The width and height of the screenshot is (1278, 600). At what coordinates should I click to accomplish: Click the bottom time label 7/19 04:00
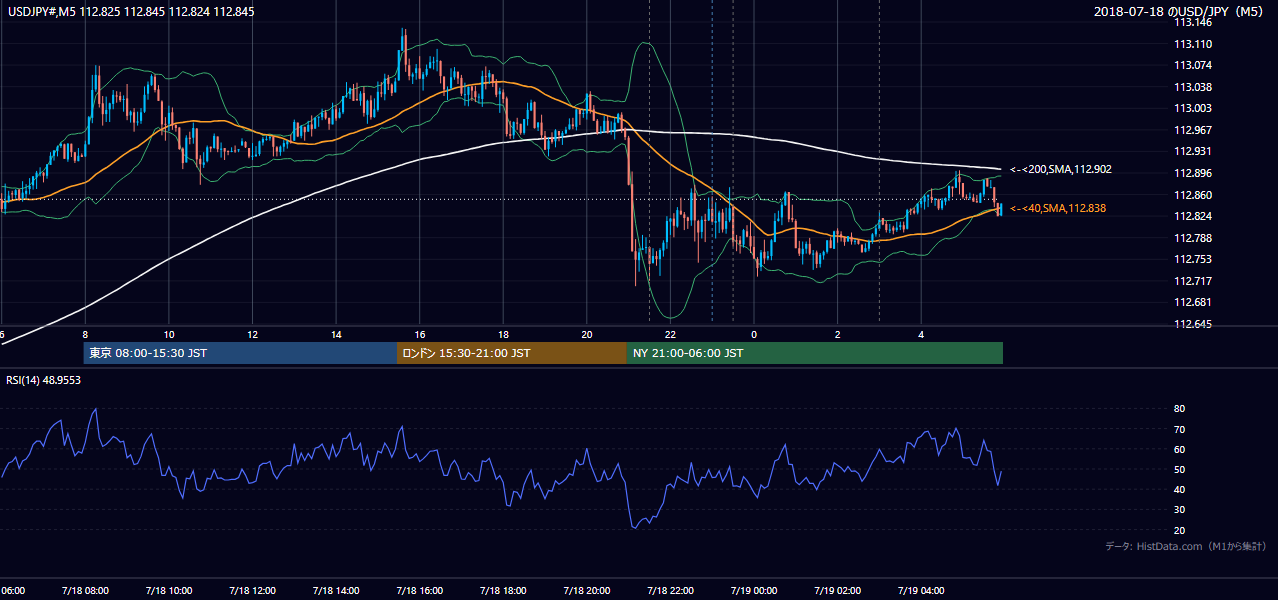pos(921,590)
